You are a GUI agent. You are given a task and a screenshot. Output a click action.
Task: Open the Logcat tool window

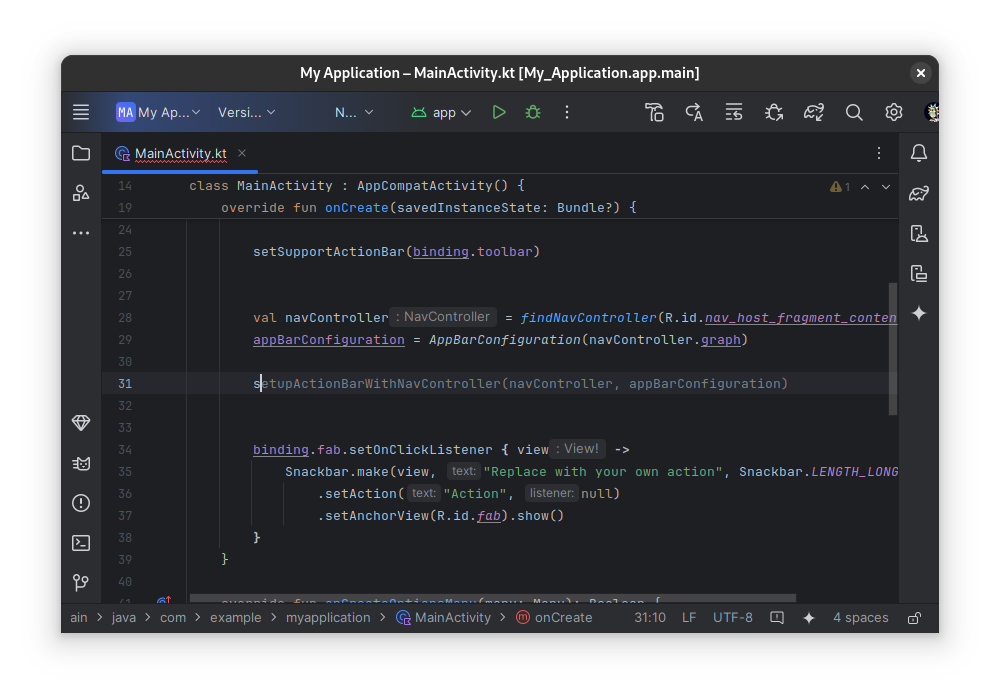click(x=80, y=463)
